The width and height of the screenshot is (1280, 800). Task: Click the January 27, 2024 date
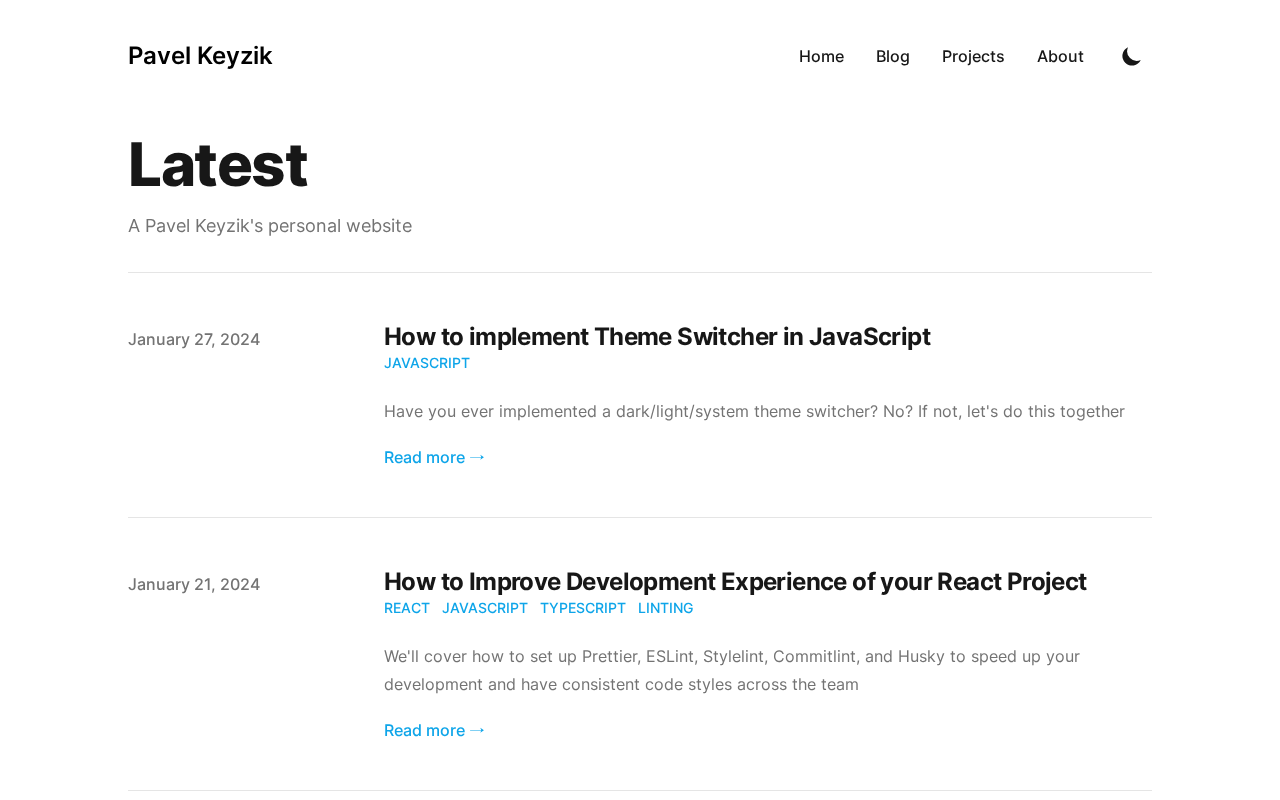tap(194, 339)
